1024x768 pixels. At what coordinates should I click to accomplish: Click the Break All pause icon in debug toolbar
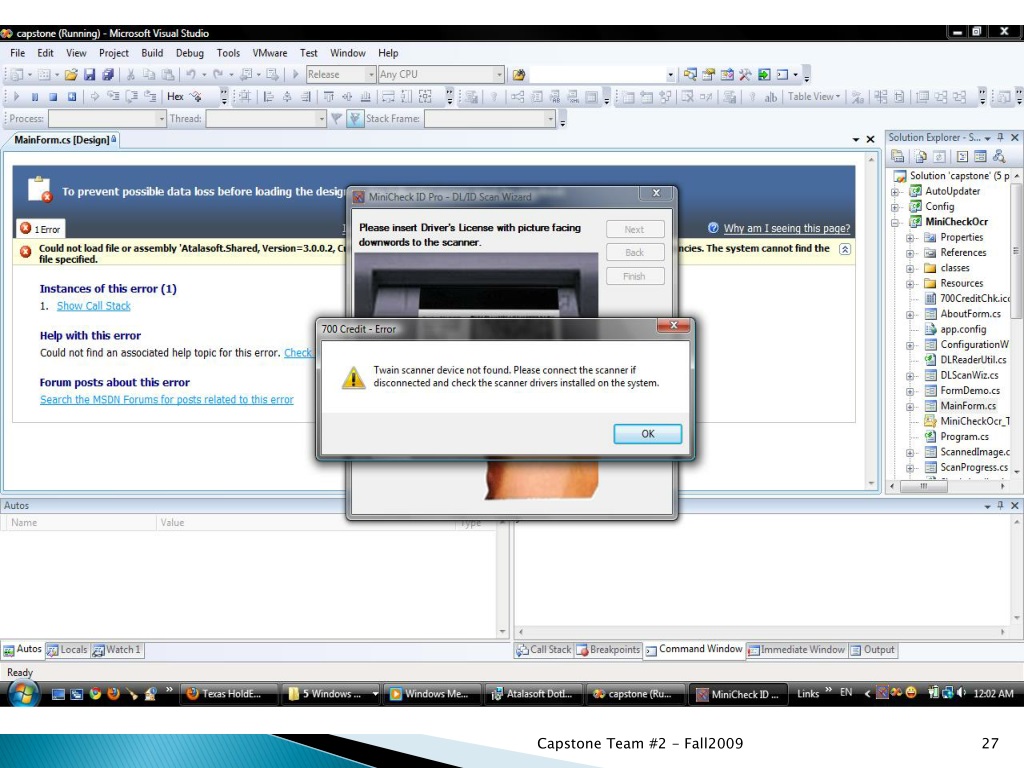(35, 97)
